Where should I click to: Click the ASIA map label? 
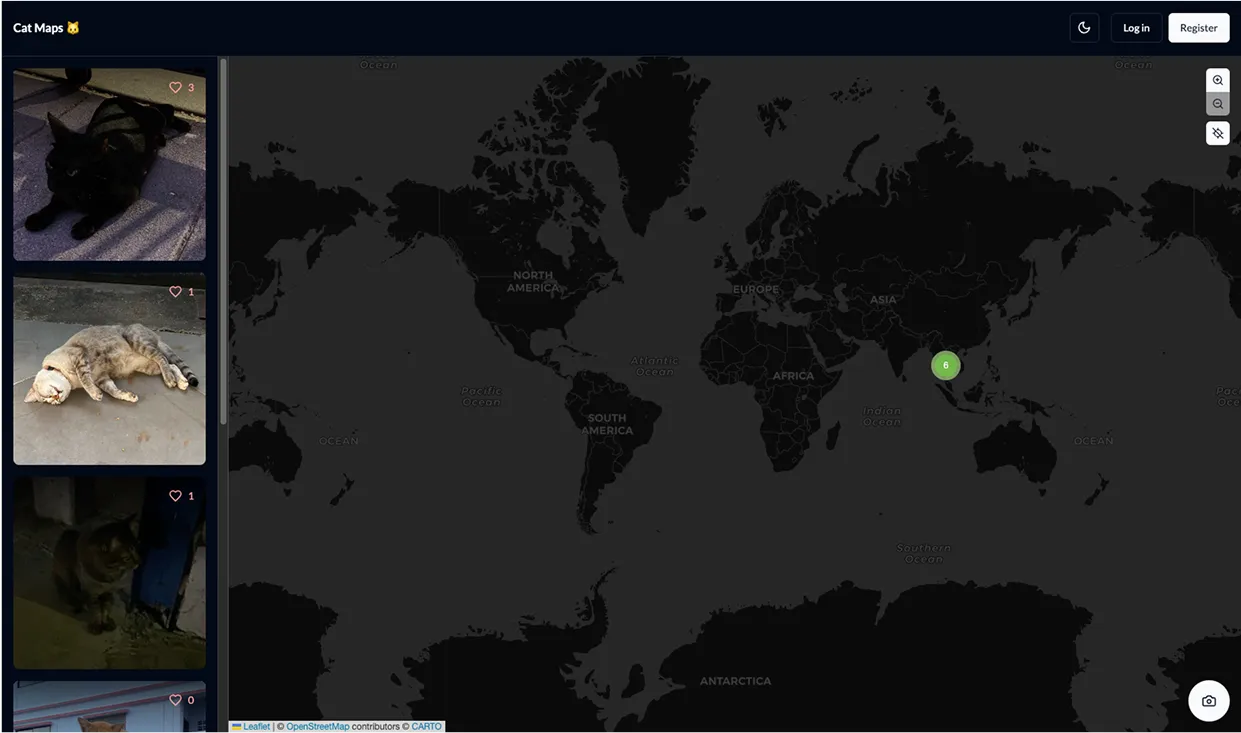coord(883,299)
